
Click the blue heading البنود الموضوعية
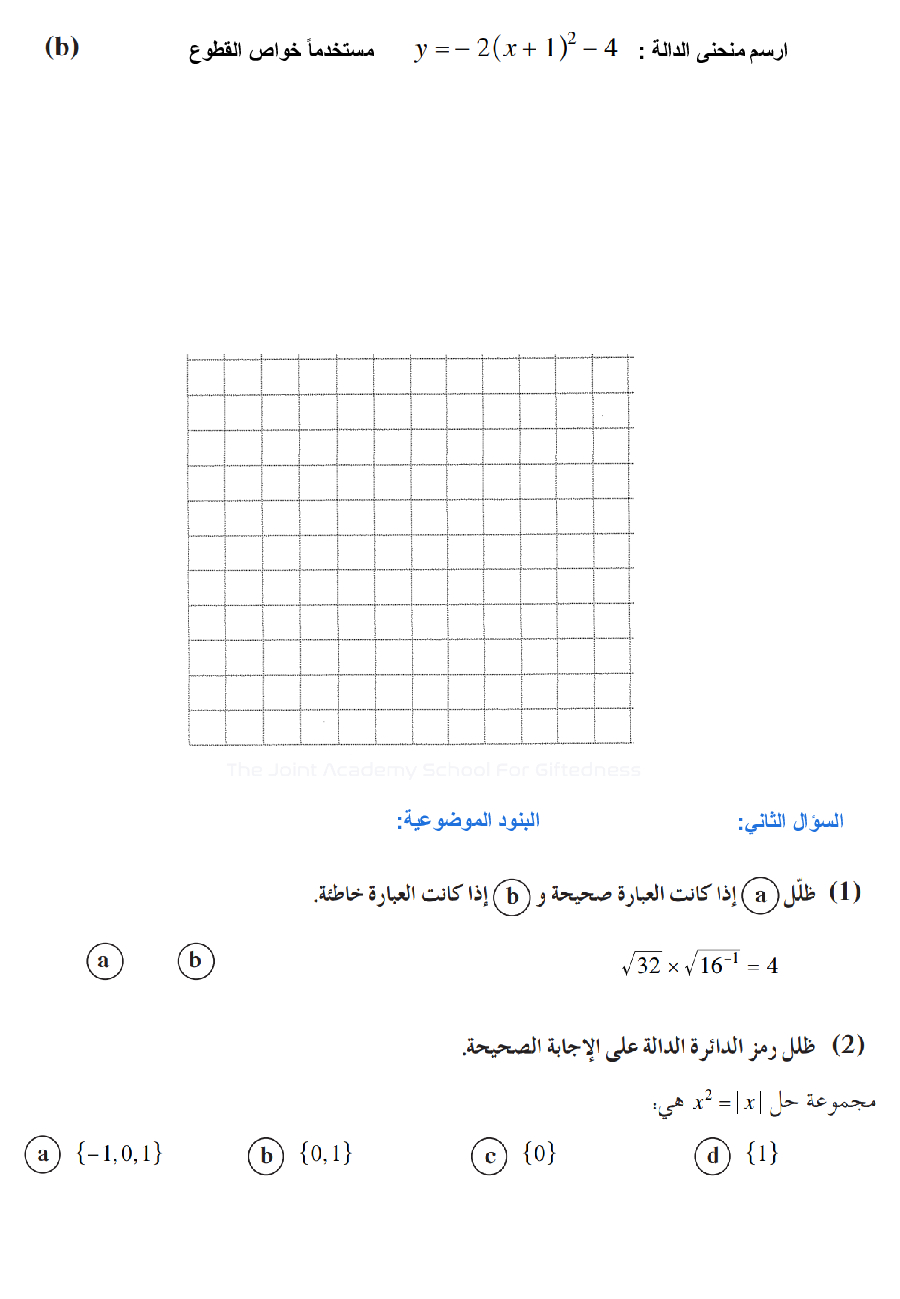[468, 821]
